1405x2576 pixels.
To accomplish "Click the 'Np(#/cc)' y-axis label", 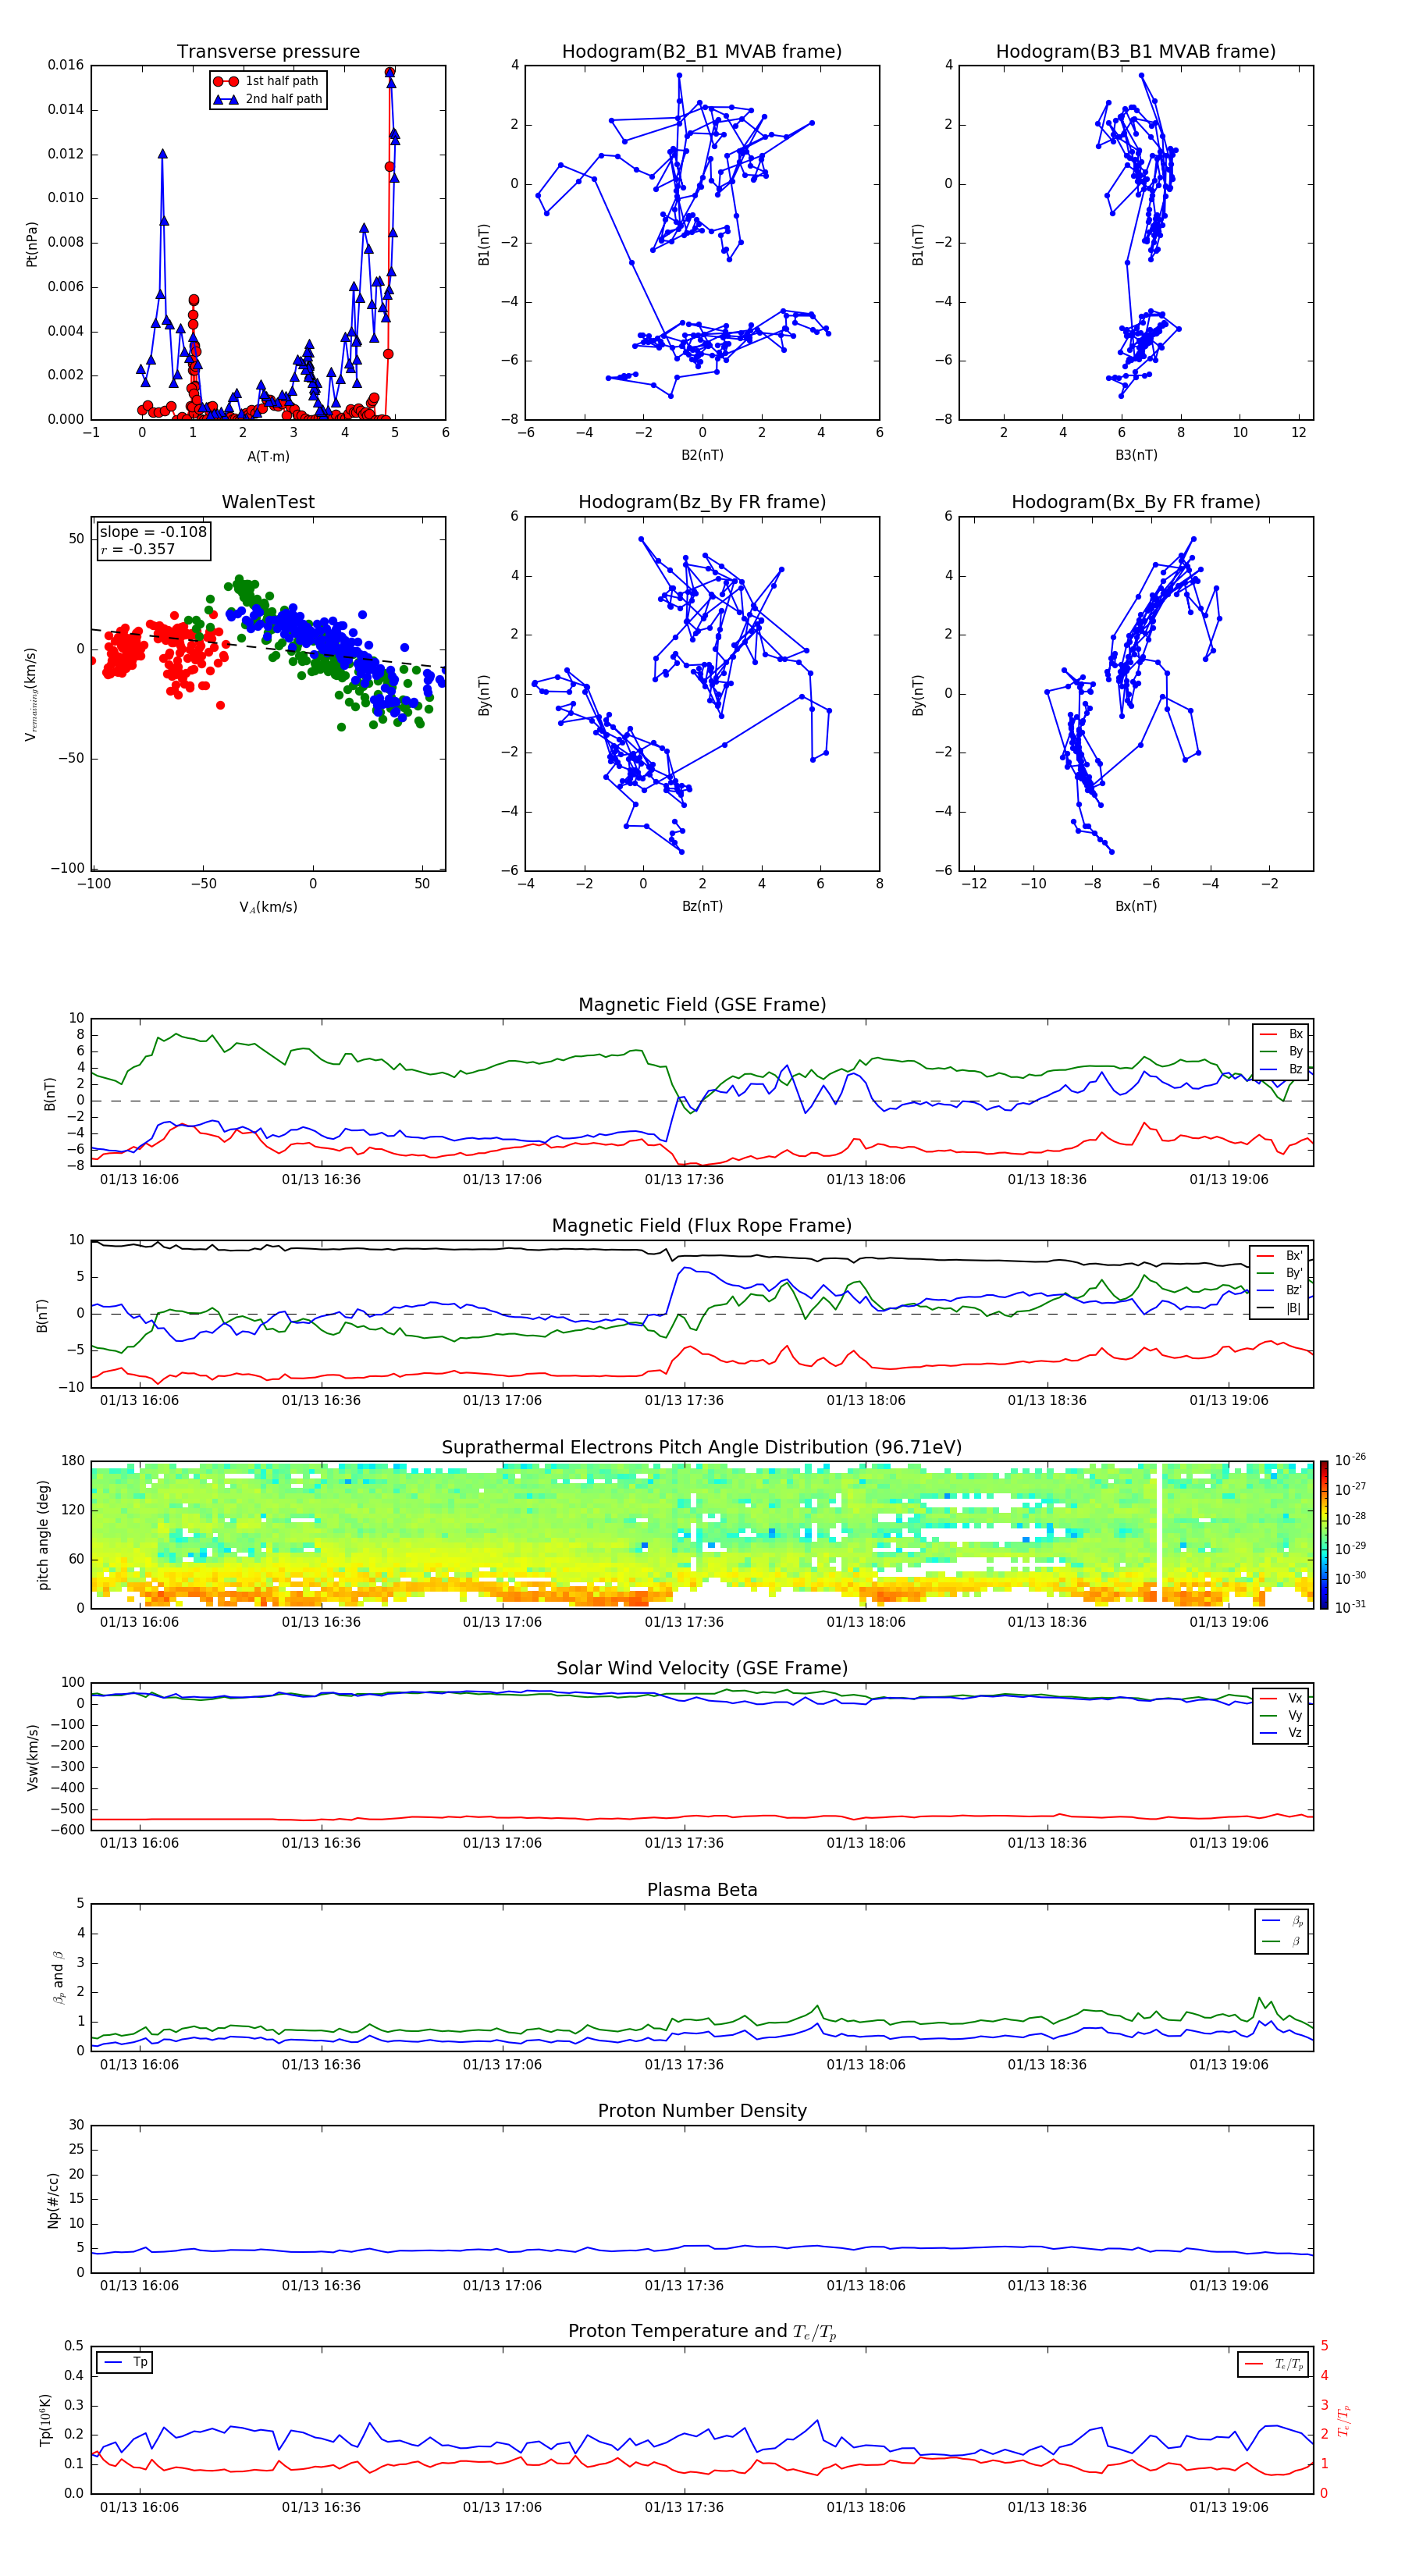I will 53,2200.
